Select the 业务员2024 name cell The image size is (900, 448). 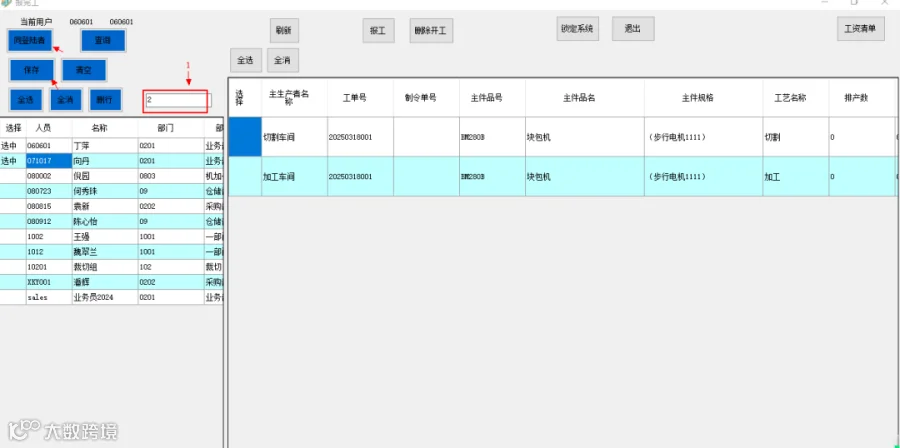coord(105,298)
